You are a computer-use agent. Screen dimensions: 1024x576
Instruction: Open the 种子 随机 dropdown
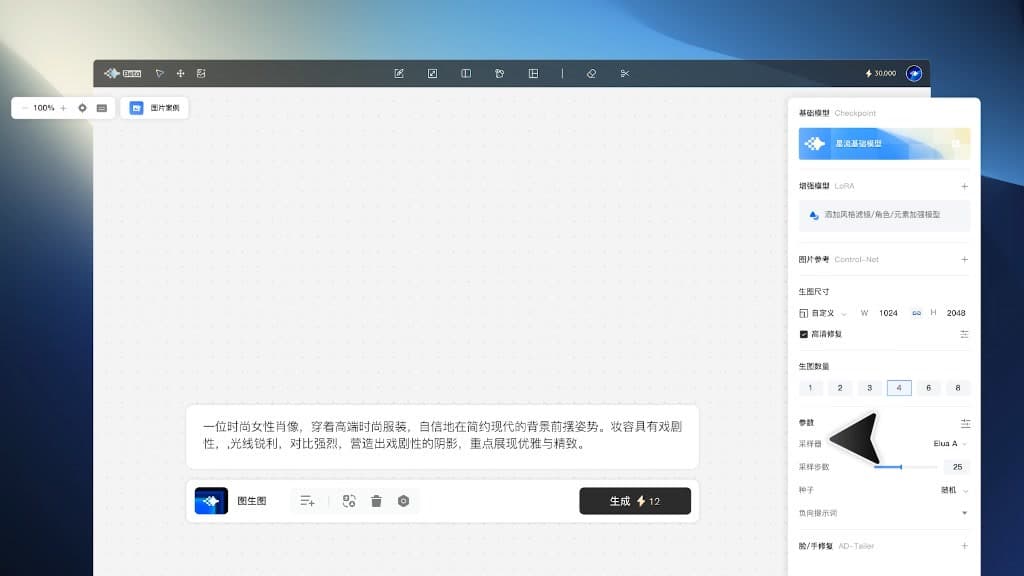[x=954, y=490]
